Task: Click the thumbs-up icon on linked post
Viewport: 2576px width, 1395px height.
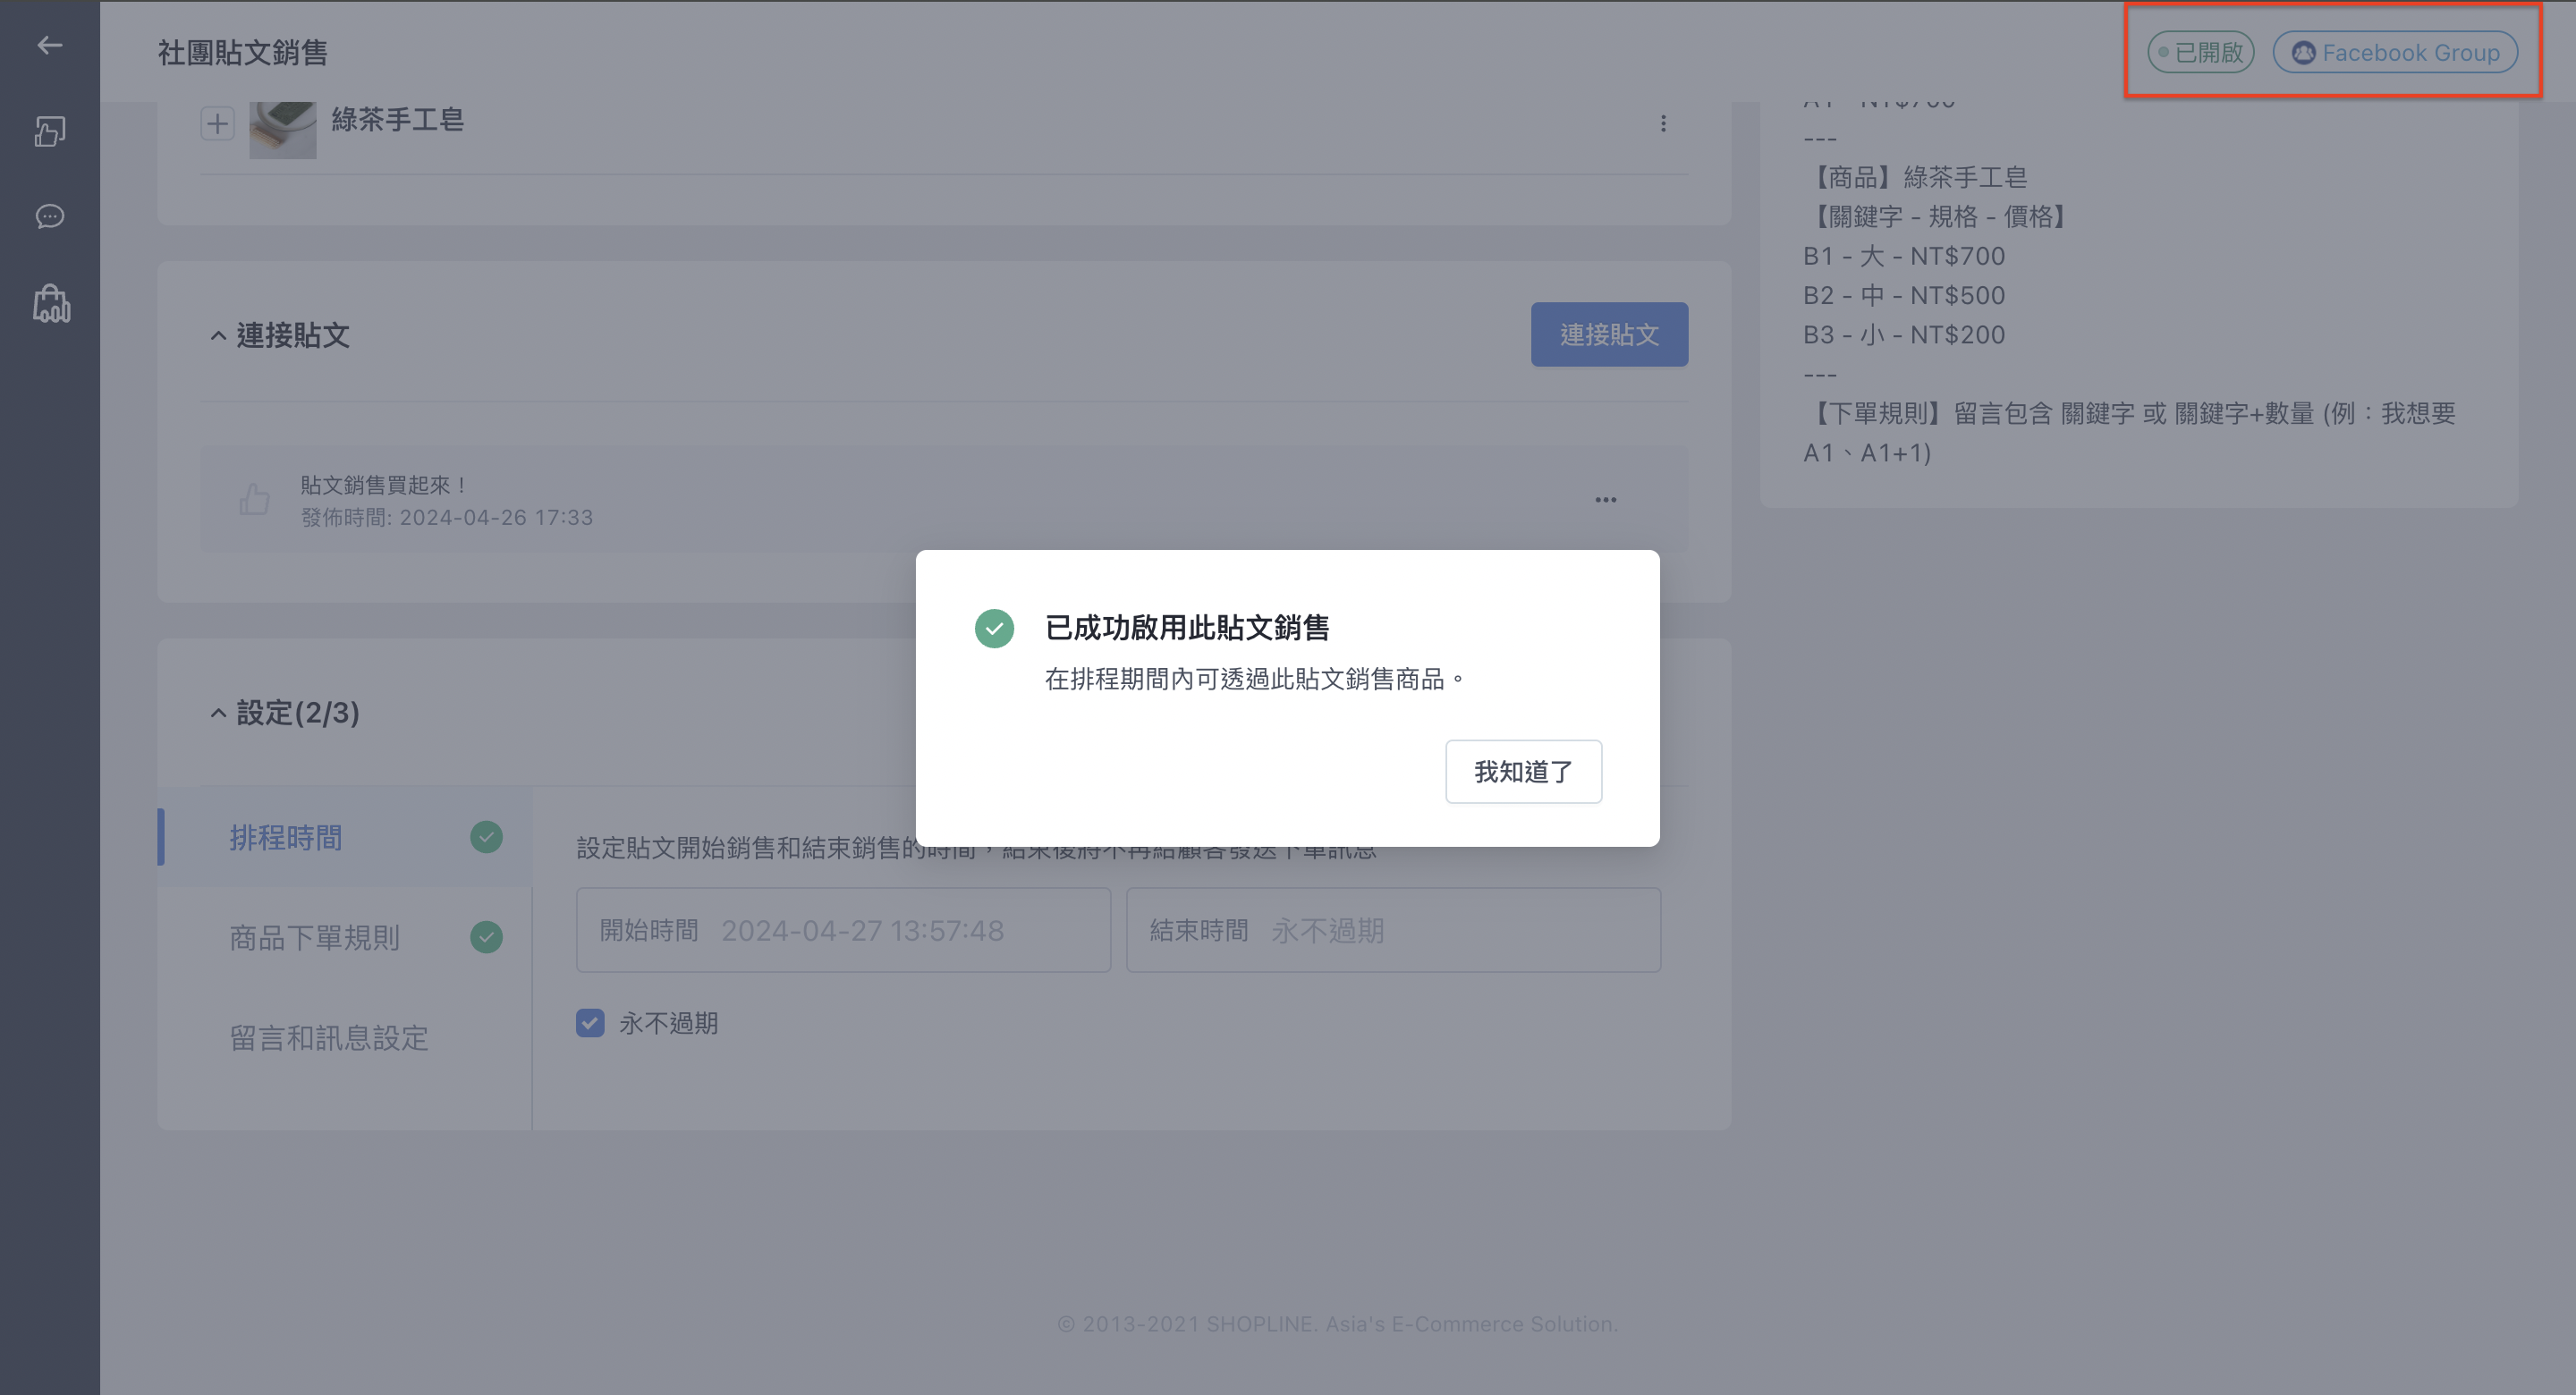Action: 254,499
